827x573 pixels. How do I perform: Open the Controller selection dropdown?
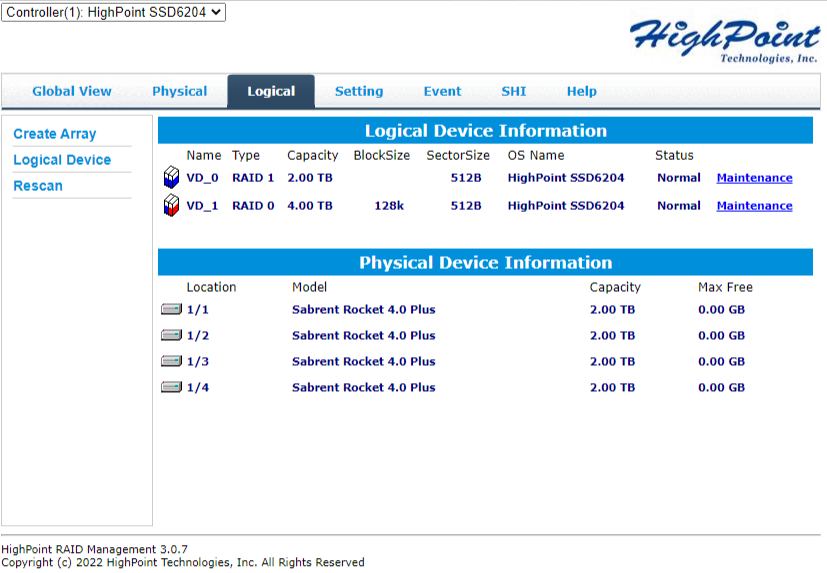114,12
